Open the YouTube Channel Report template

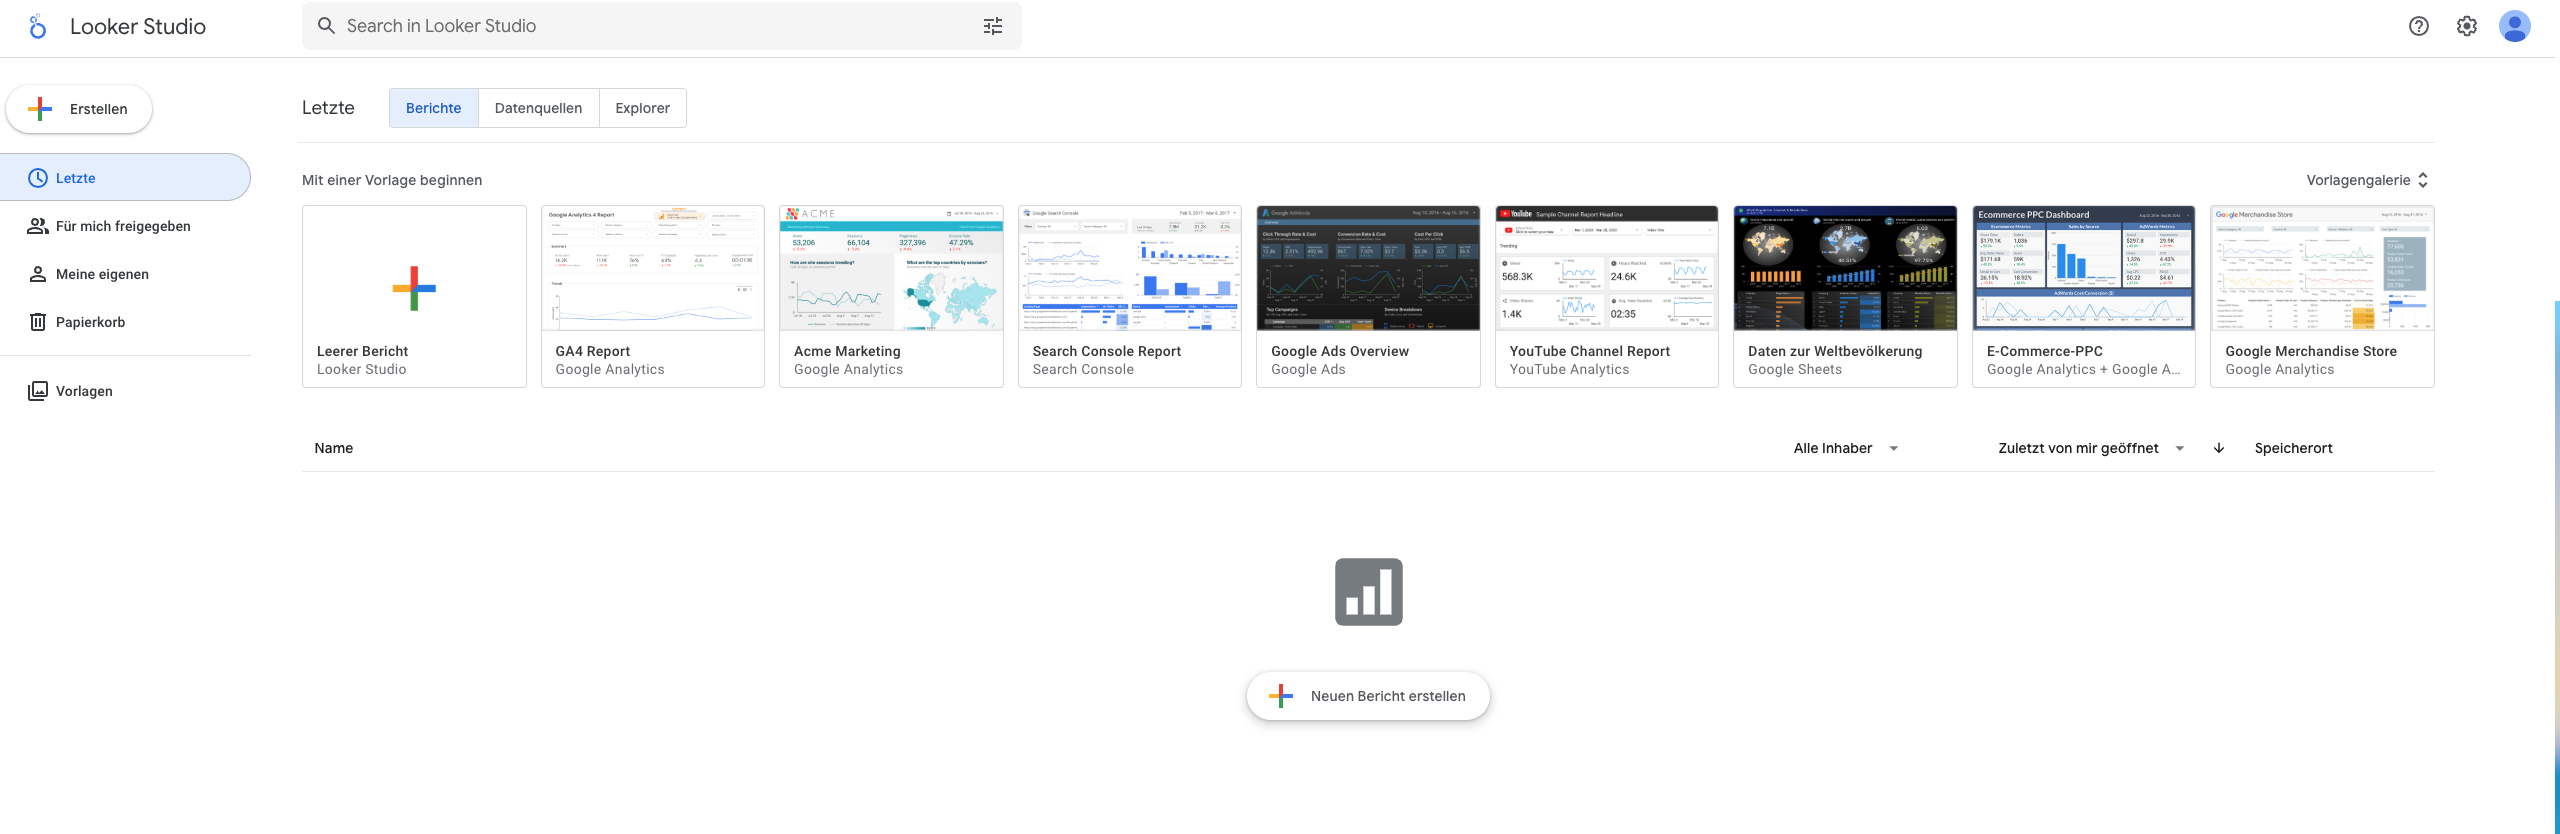[x=1607, y=296]
